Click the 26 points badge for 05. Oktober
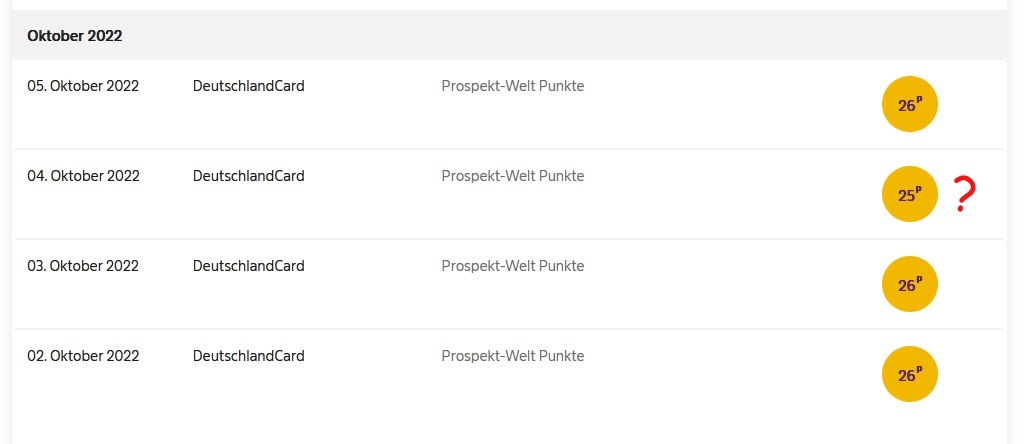1029x444 pixels. coord(910,104)
